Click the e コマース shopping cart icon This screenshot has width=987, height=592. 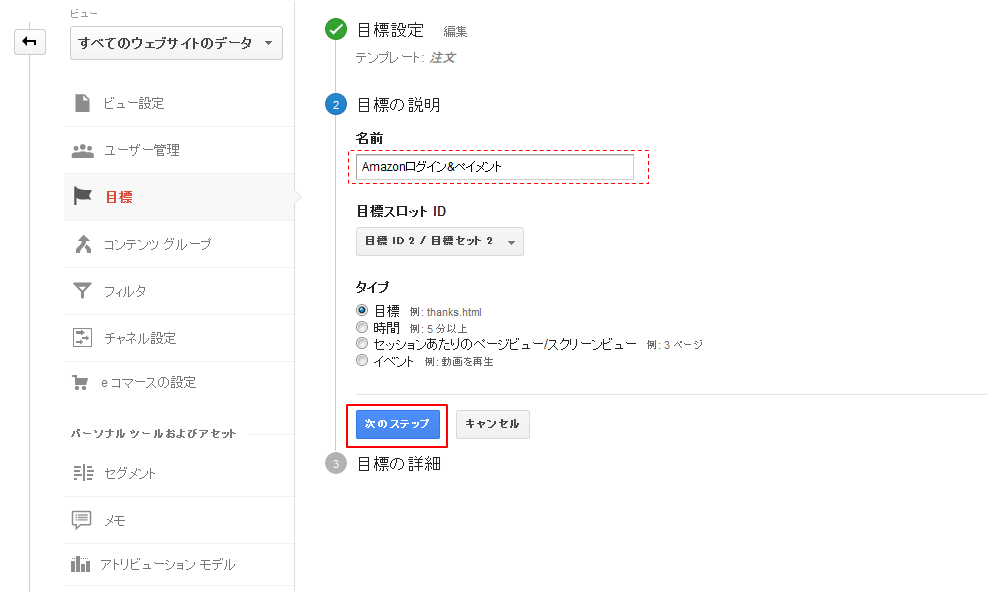(x=80, y=383)
